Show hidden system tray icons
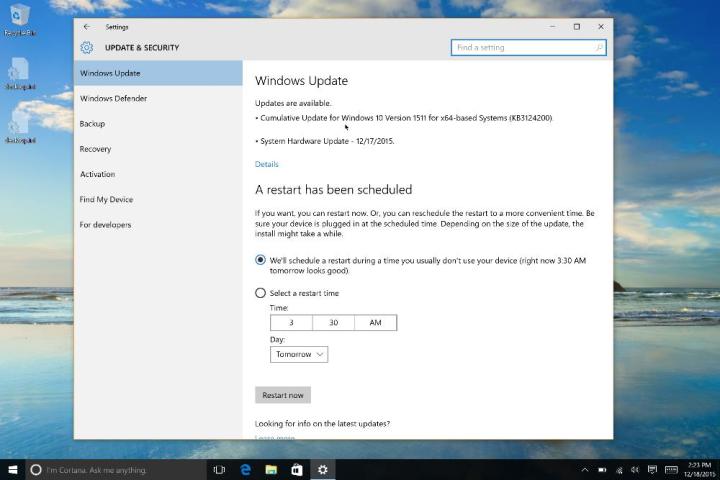Screen dimensions: 720x480 [x=585, y=469]
